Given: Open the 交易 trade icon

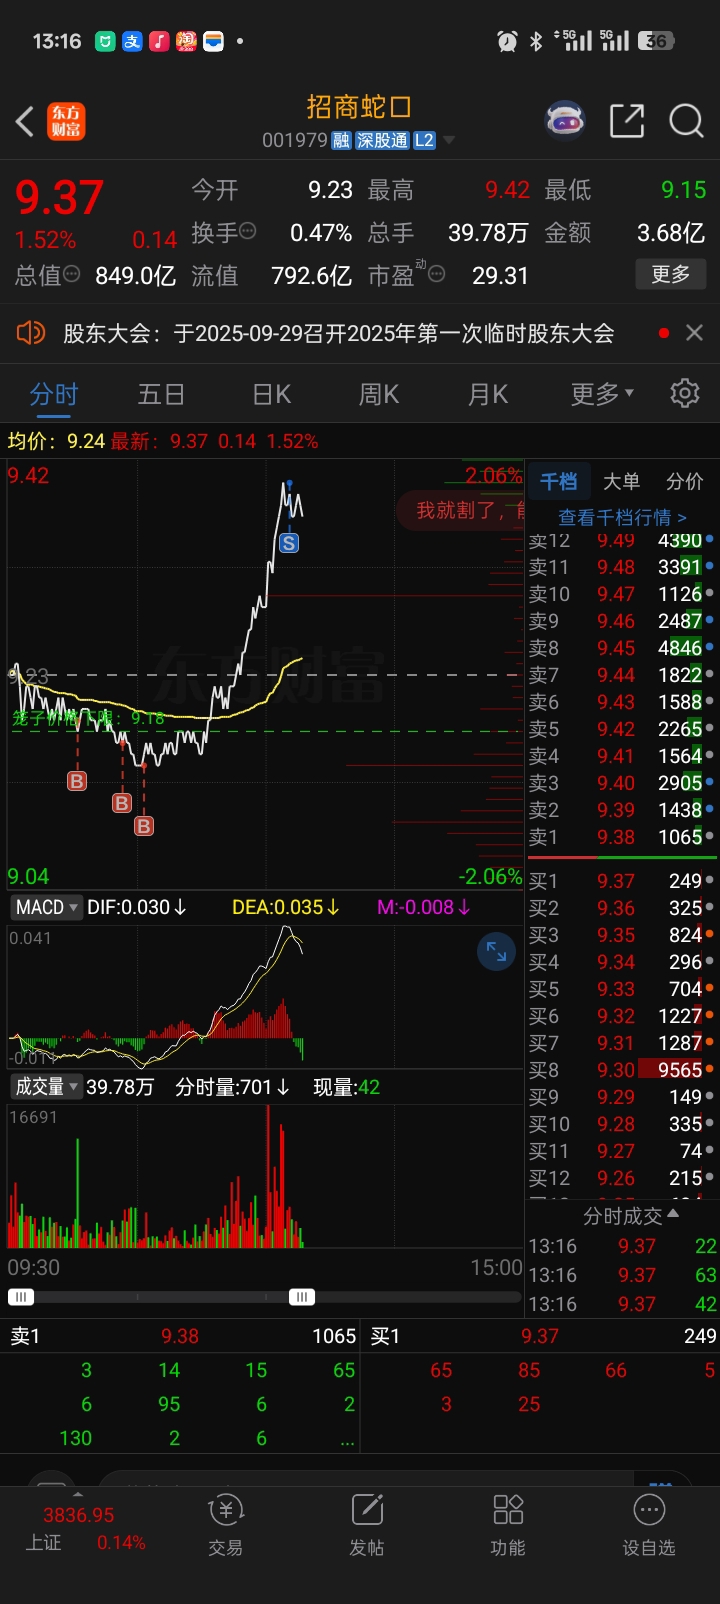Looking at the screenshot, I should [225, 1527].
